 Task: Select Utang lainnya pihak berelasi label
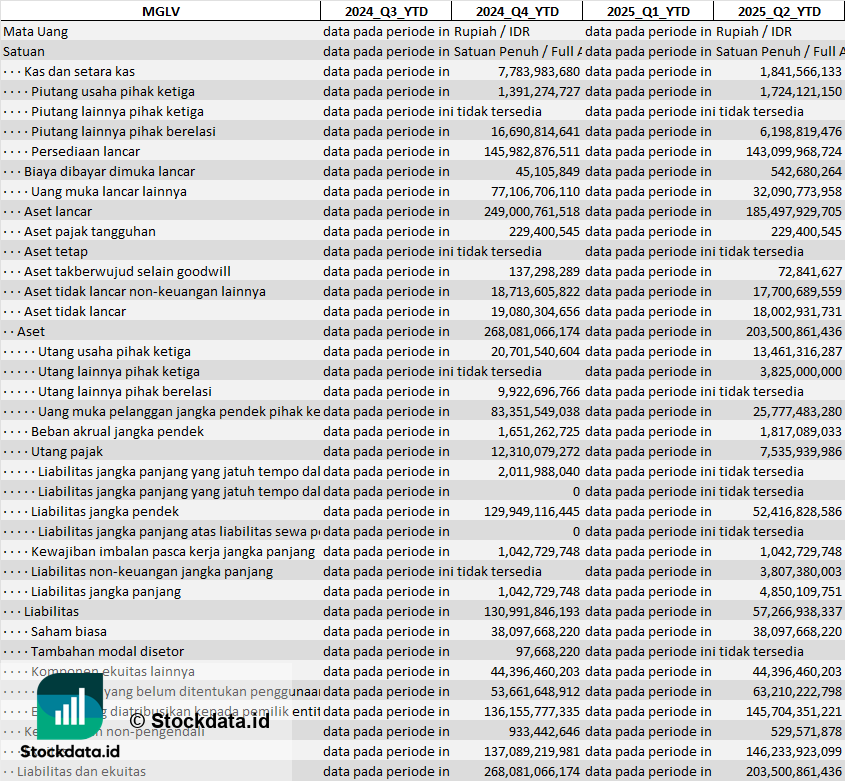pos(124,391)
